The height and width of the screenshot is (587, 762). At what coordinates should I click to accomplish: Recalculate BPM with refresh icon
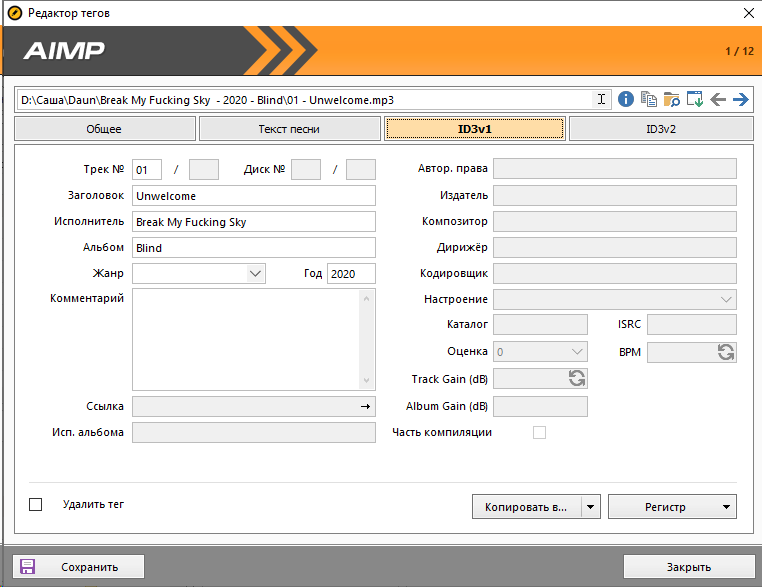[726, 352]
